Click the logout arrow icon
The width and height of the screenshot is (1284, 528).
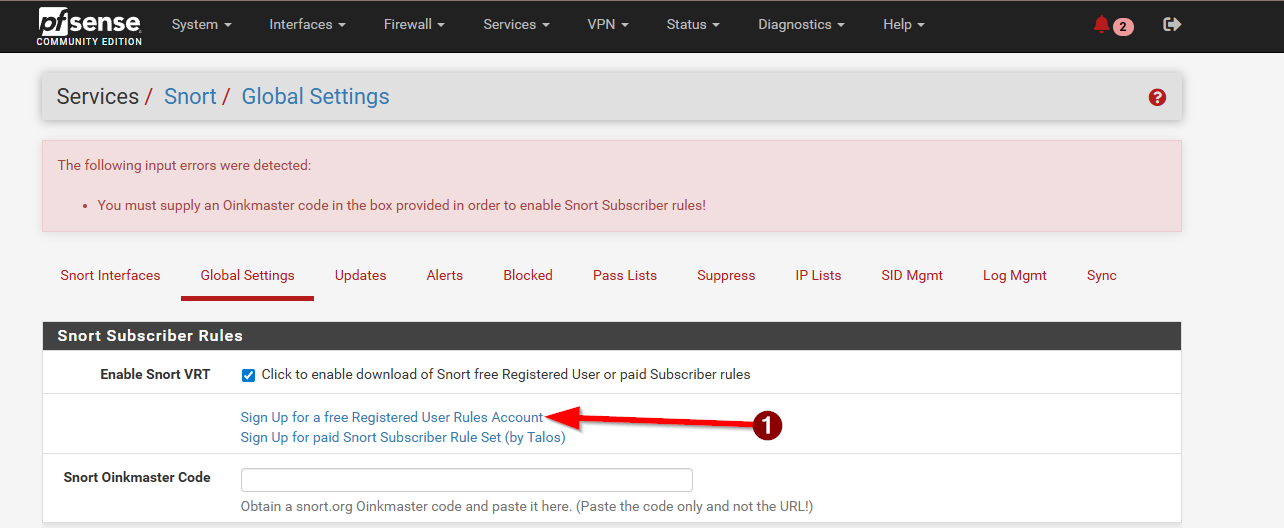(1172, 25)
